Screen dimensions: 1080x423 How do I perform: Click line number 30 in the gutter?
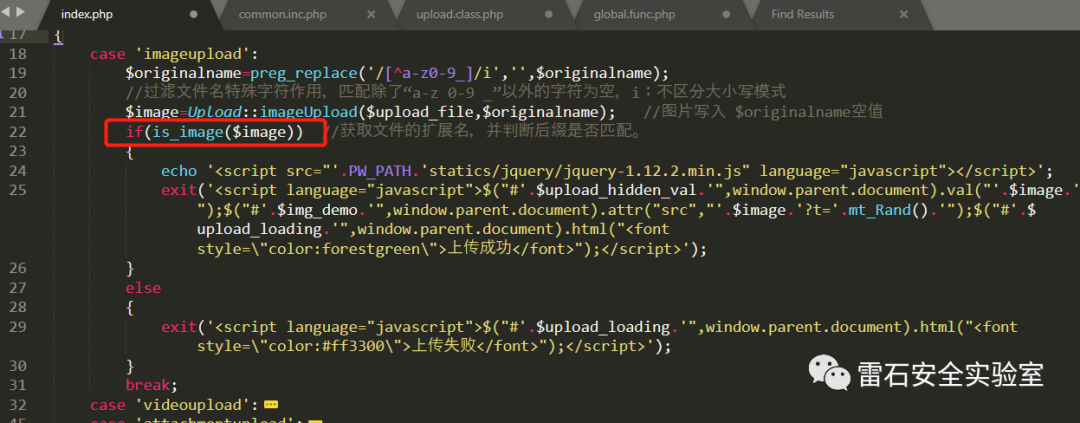tap(19, 365)
